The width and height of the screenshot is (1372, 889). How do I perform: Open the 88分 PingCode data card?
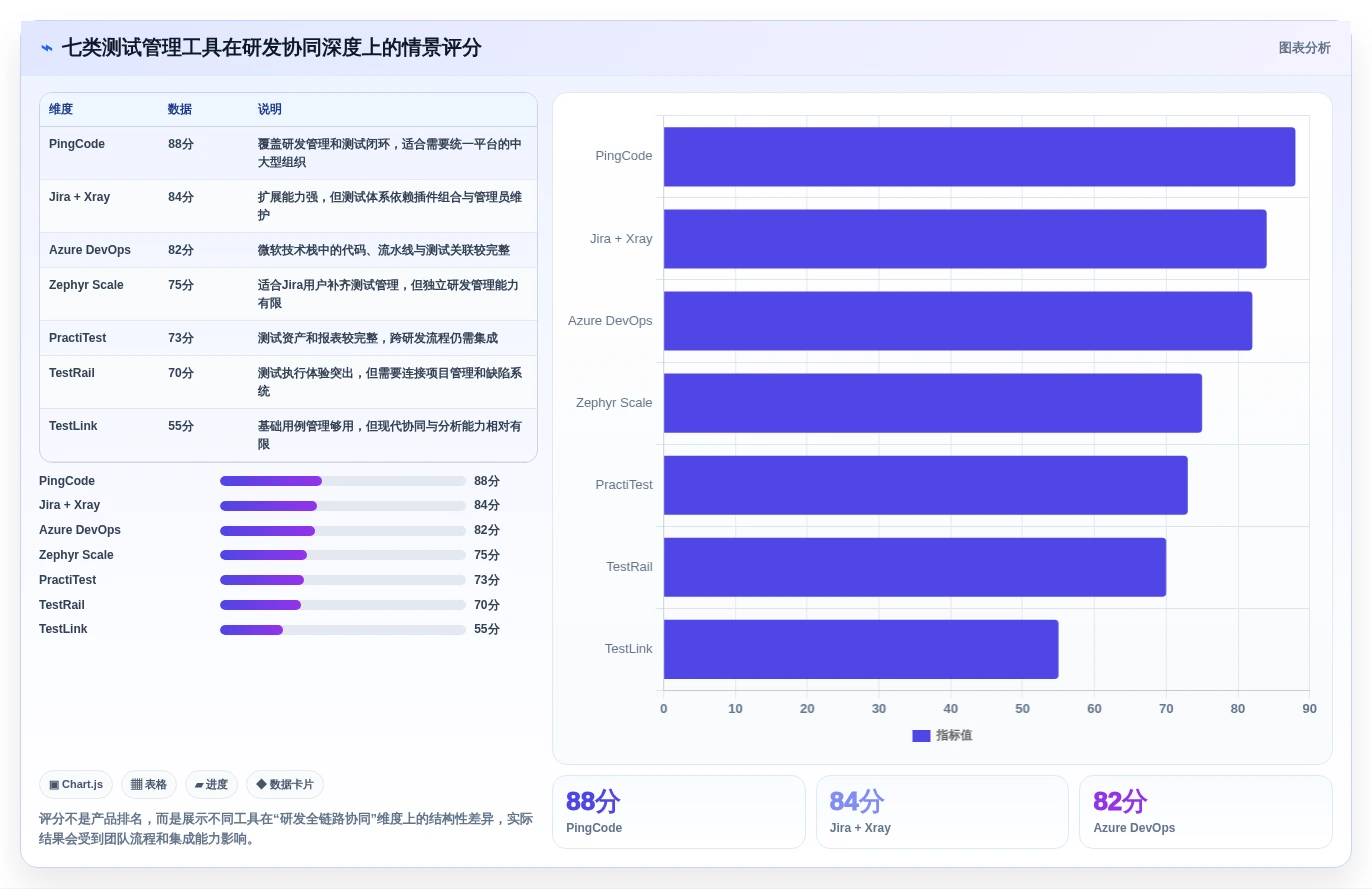pyautogui.click(x=679, y=812)
